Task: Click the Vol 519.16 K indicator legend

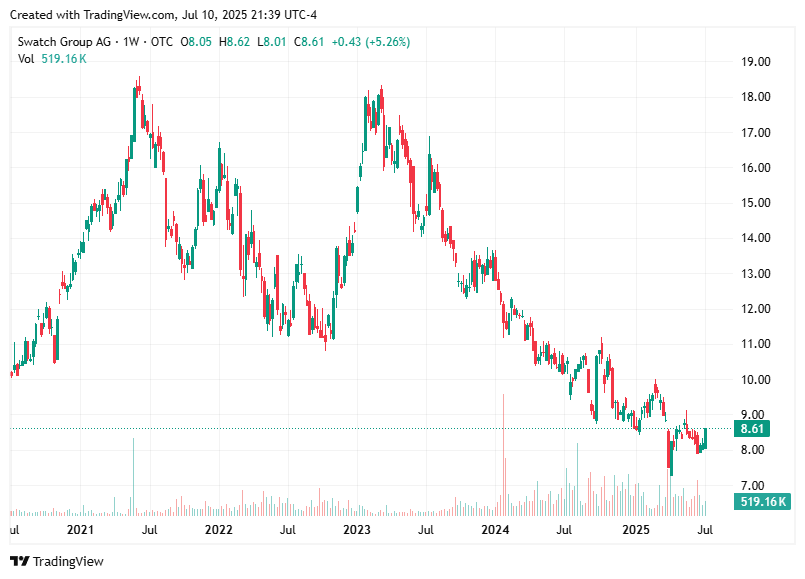Action: [x=52, y=59]
